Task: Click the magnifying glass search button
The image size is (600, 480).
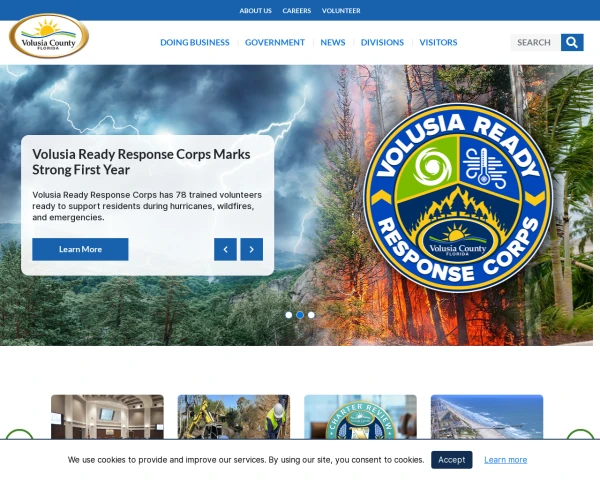Action: (572, 42)
